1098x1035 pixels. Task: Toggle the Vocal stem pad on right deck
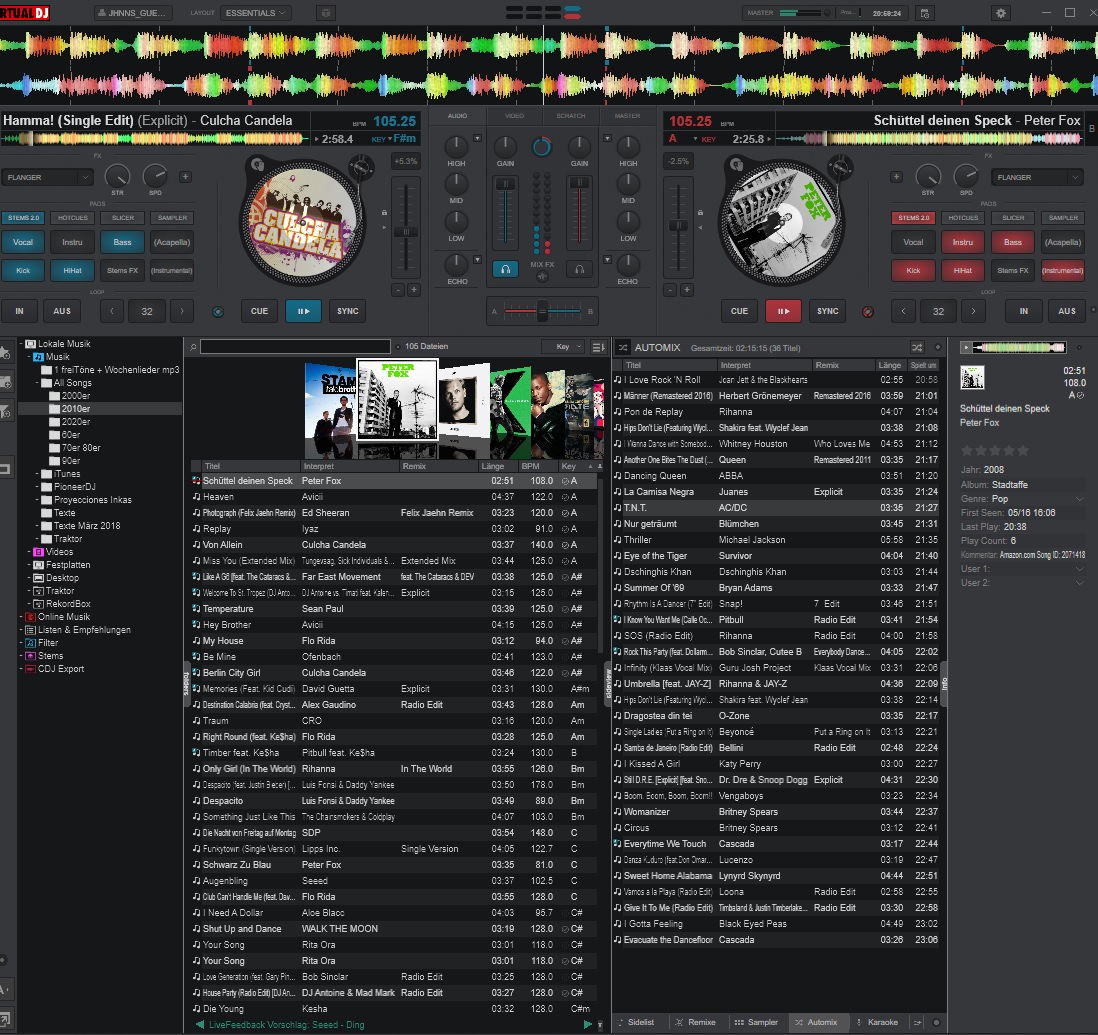pyautogui.click(x=913, y=242)
